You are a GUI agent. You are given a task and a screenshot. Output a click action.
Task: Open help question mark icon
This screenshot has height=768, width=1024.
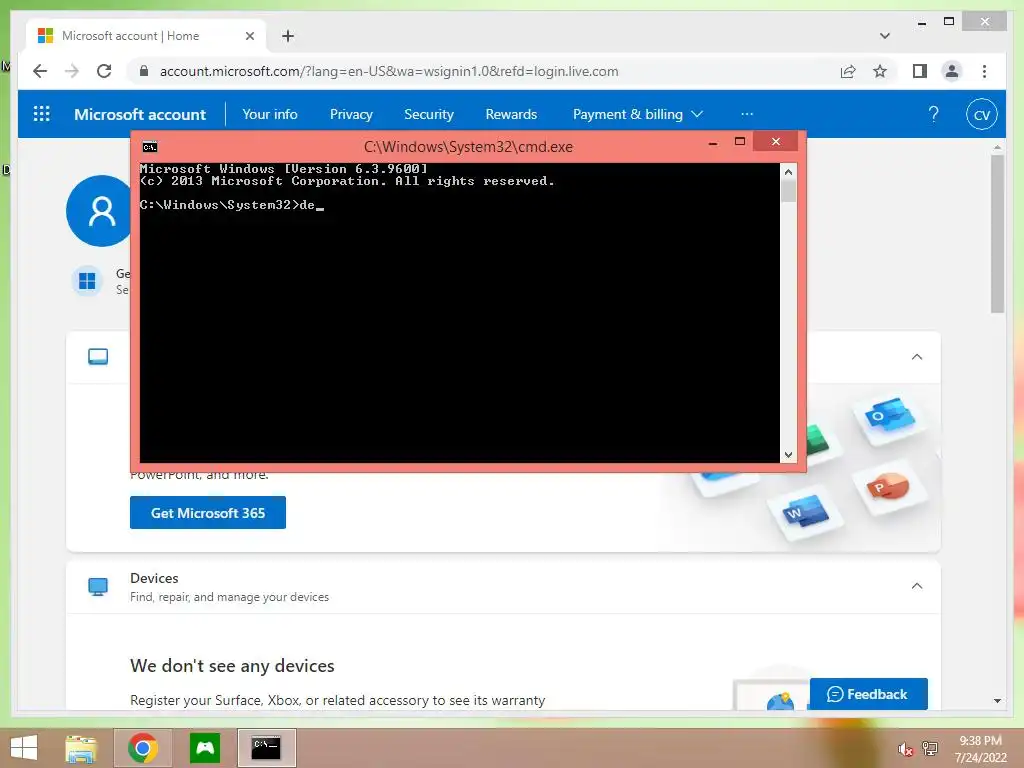pyautogui.click(x=934, y=114)
